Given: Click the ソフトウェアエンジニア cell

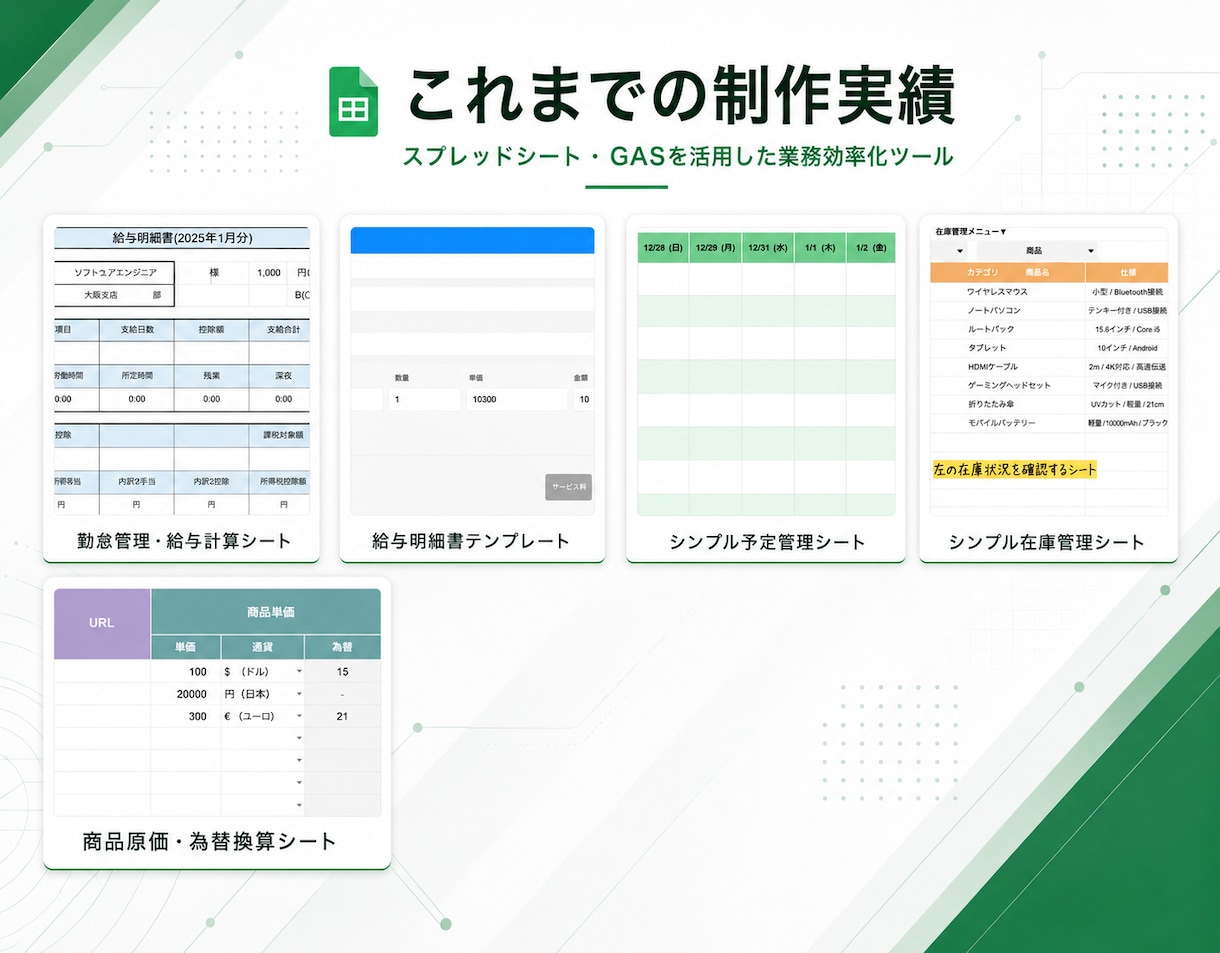Looking at the screenshot, I should pos(114,272).
